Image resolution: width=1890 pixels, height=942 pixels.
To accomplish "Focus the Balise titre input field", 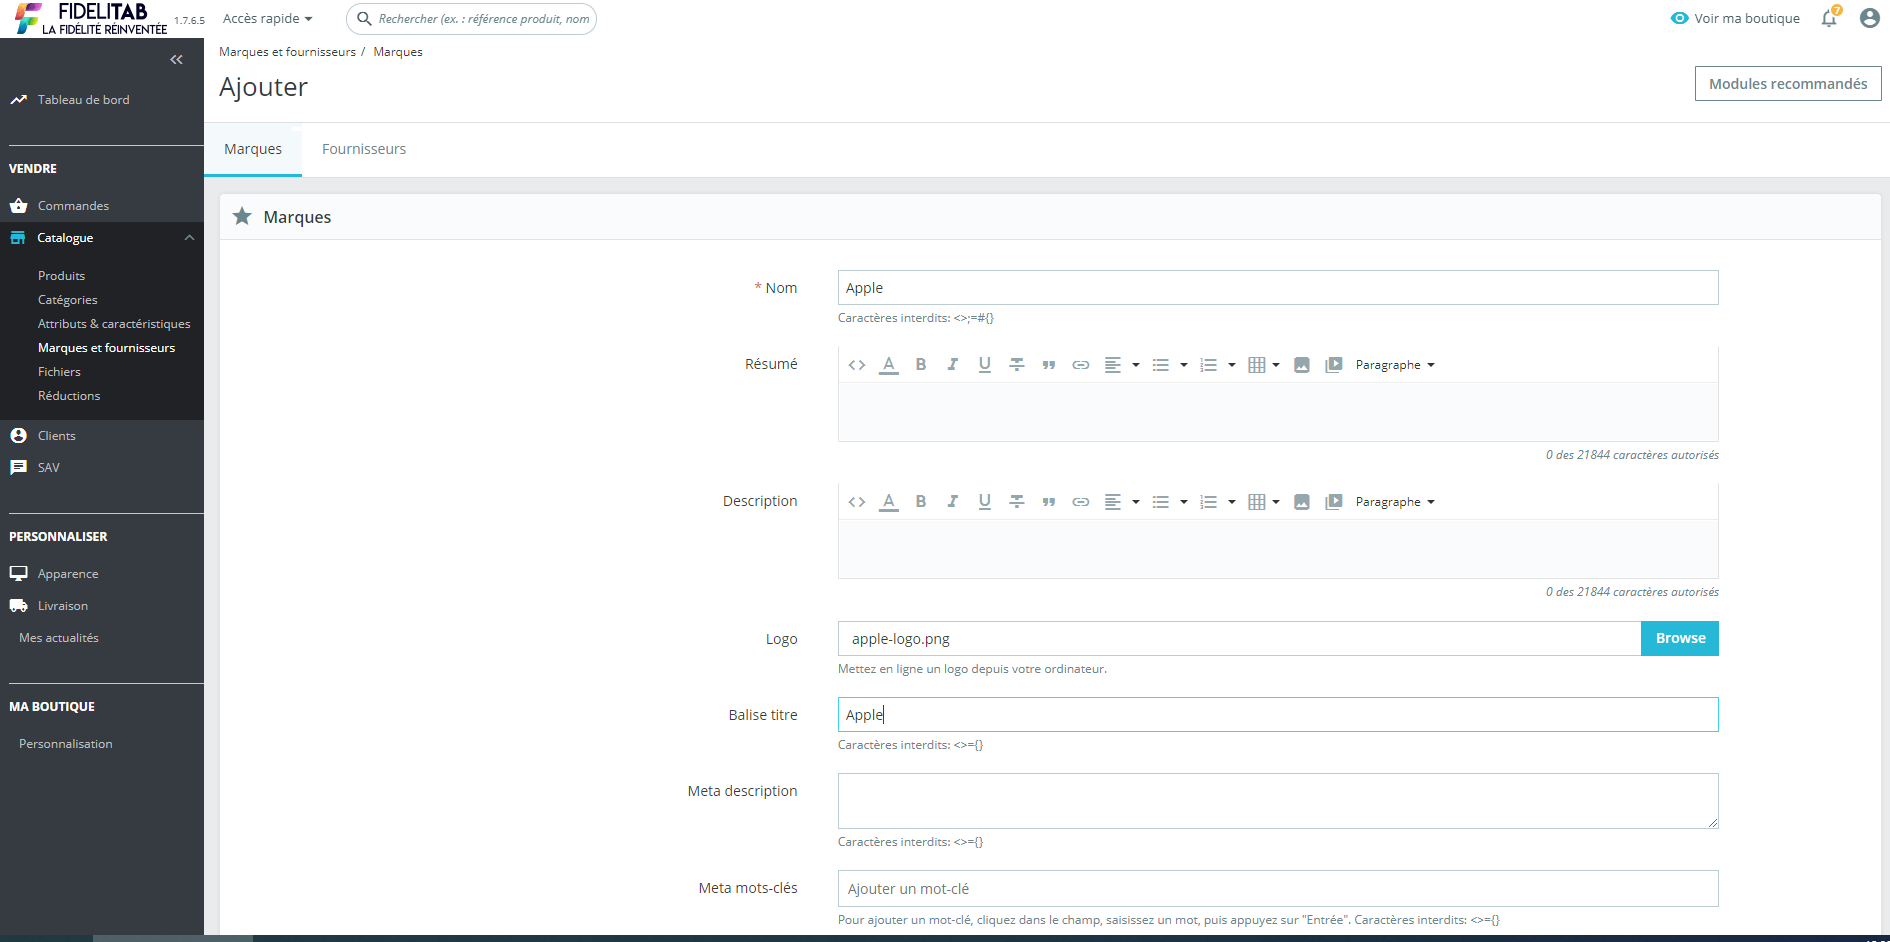I will point(1278,715).
